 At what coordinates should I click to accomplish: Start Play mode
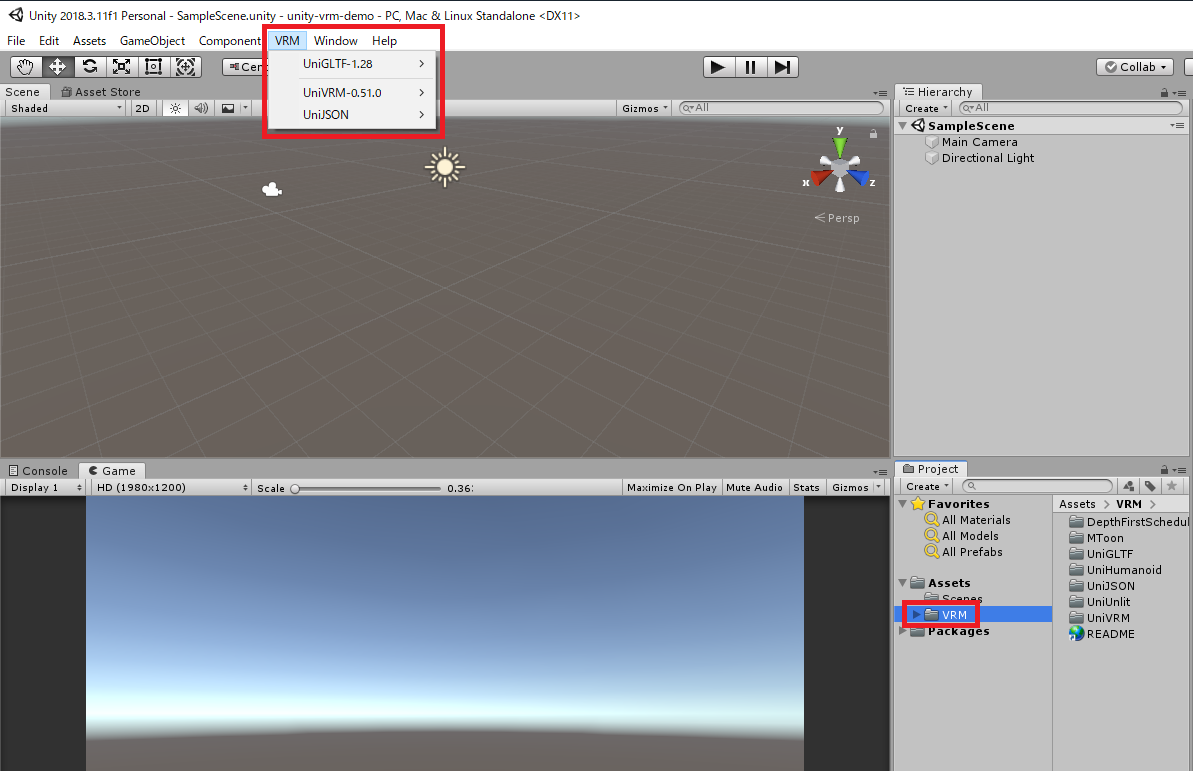coord(717,67)
